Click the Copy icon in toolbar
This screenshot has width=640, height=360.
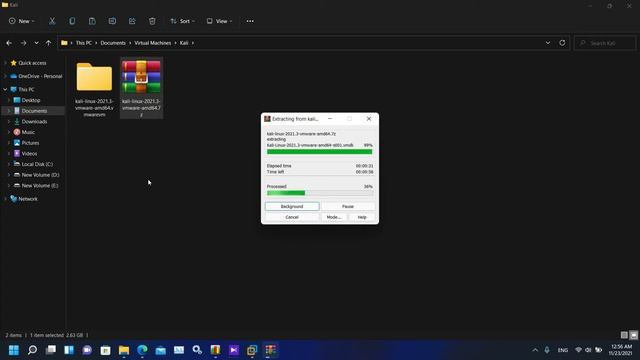pyautogui.click(x=72, y=21)
